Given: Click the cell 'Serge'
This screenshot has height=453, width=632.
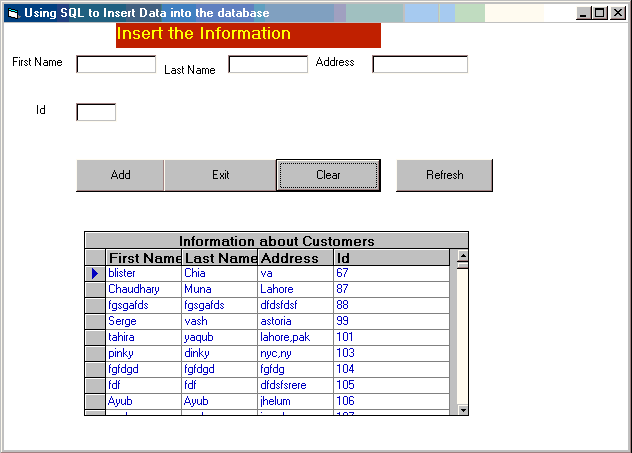Looking at the screenshot, I should coord(144,322).
